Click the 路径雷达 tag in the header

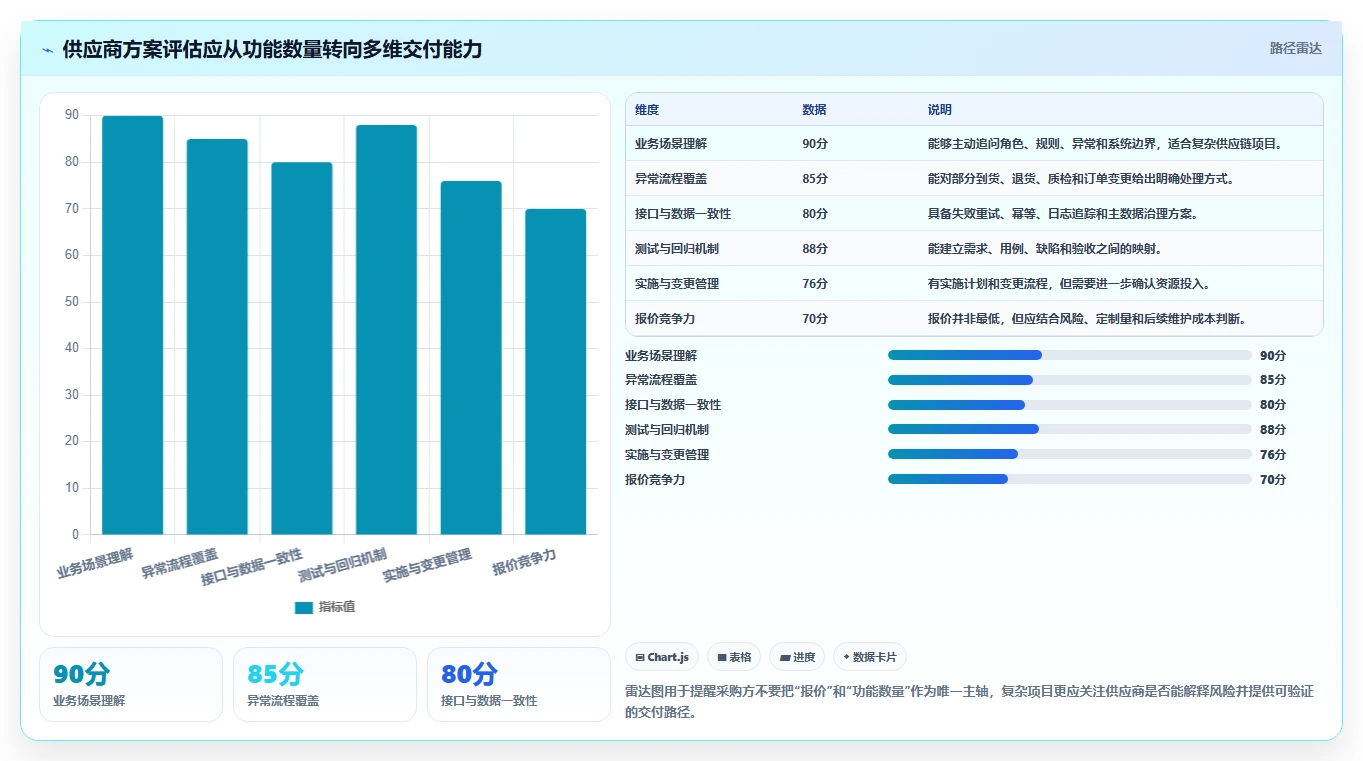point(1295,48)
